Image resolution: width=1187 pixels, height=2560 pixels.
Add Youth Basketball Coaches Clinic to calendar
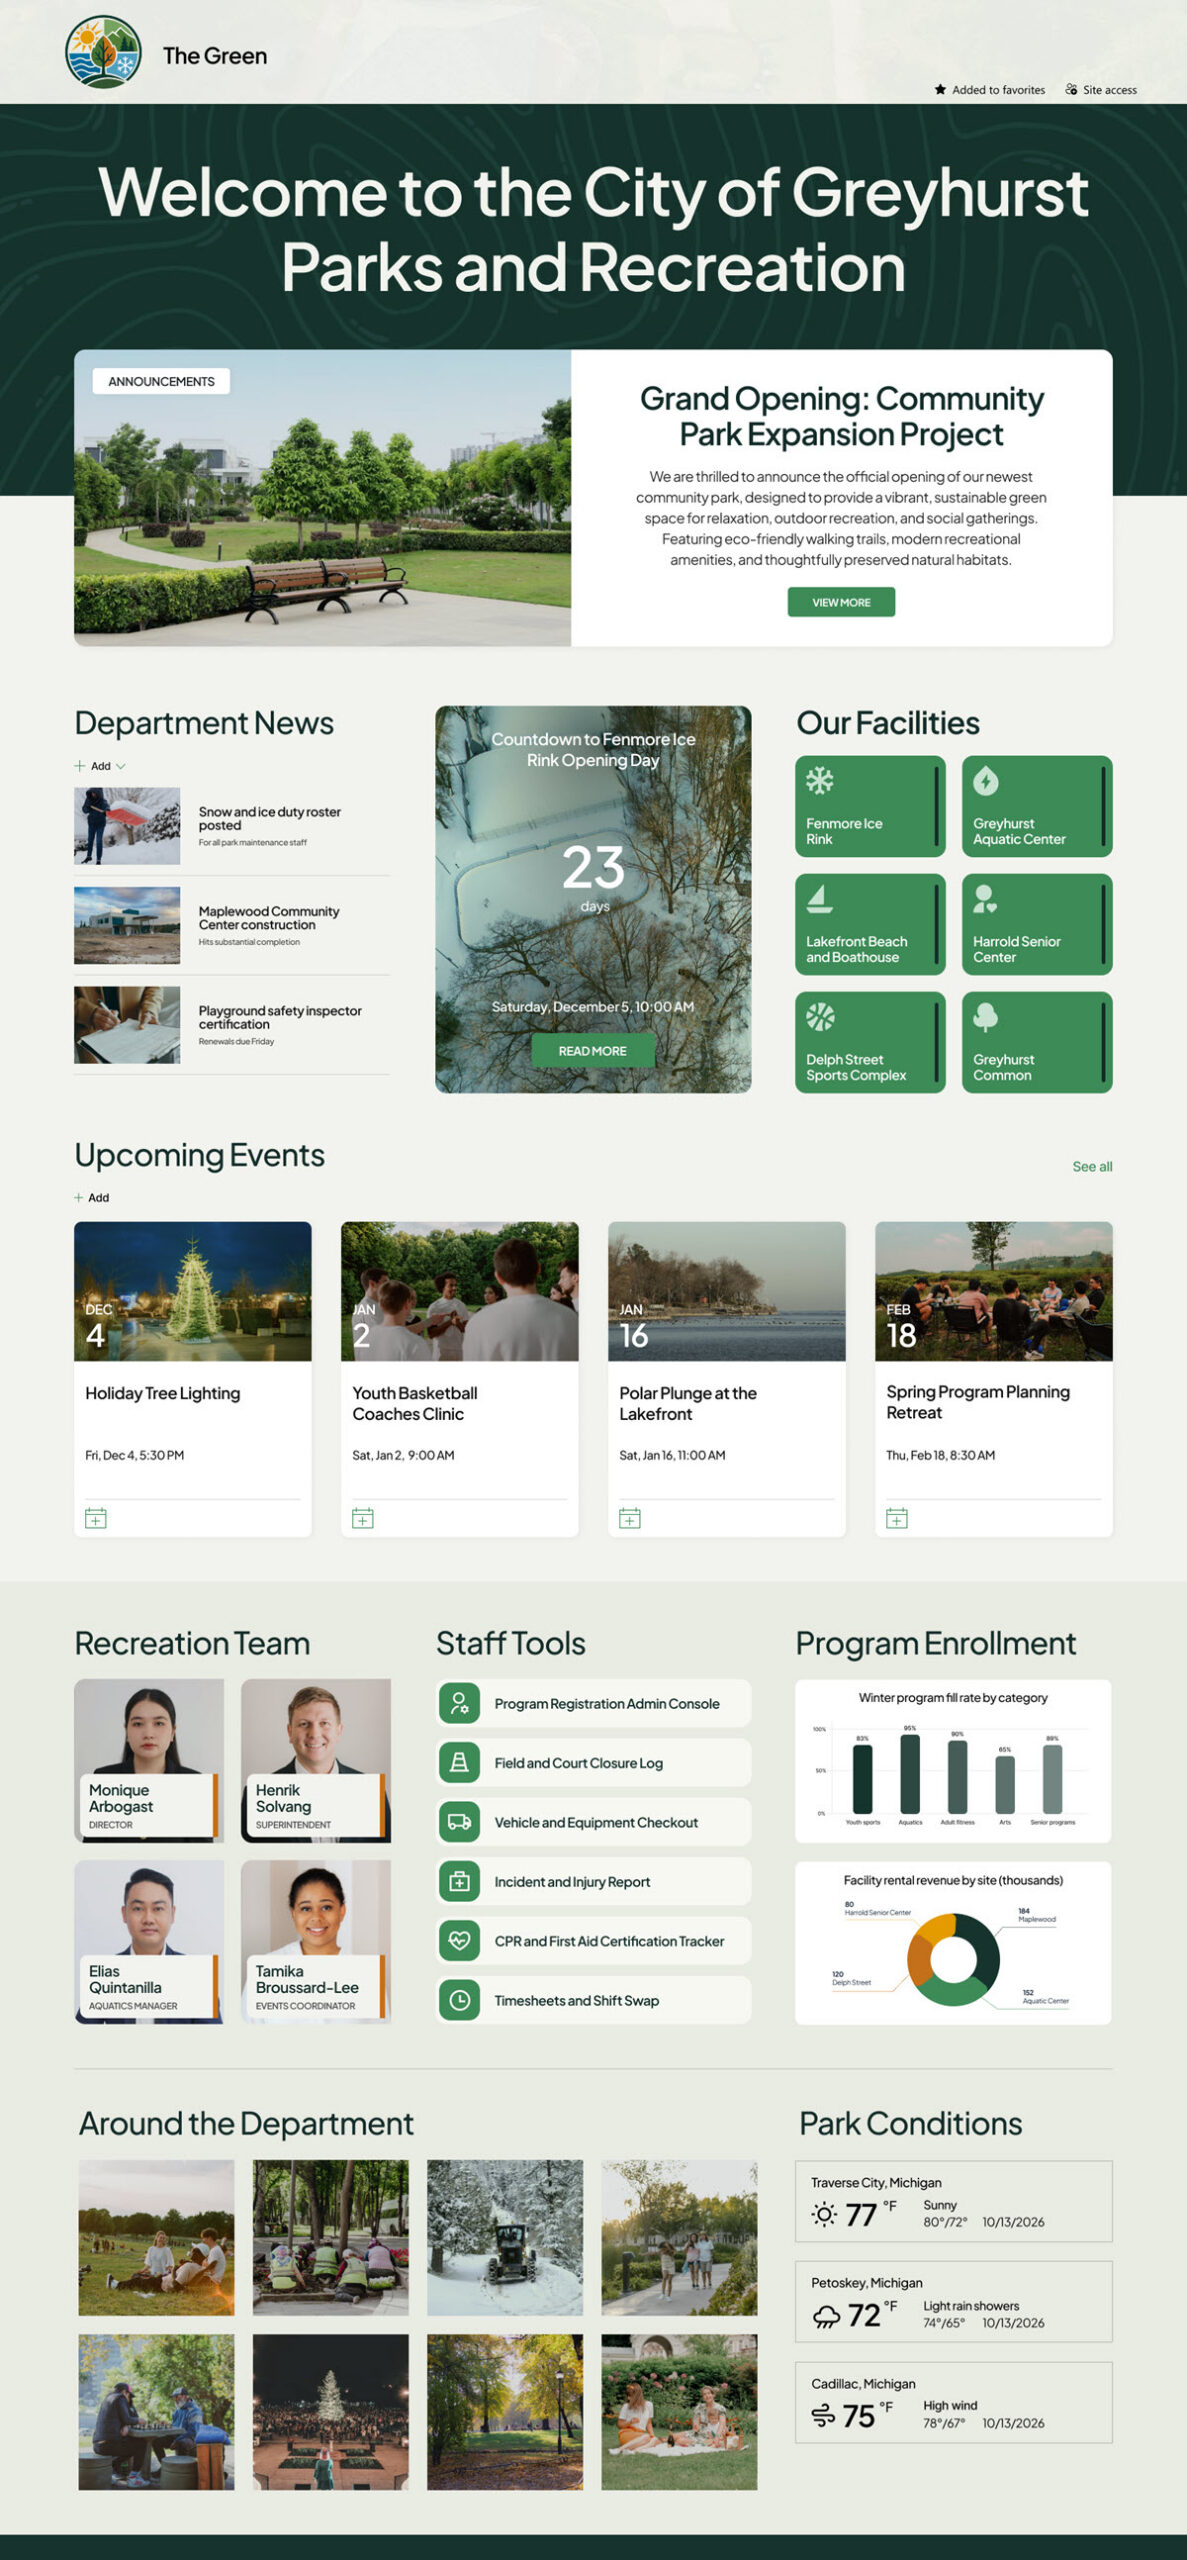click(363, 1518)
